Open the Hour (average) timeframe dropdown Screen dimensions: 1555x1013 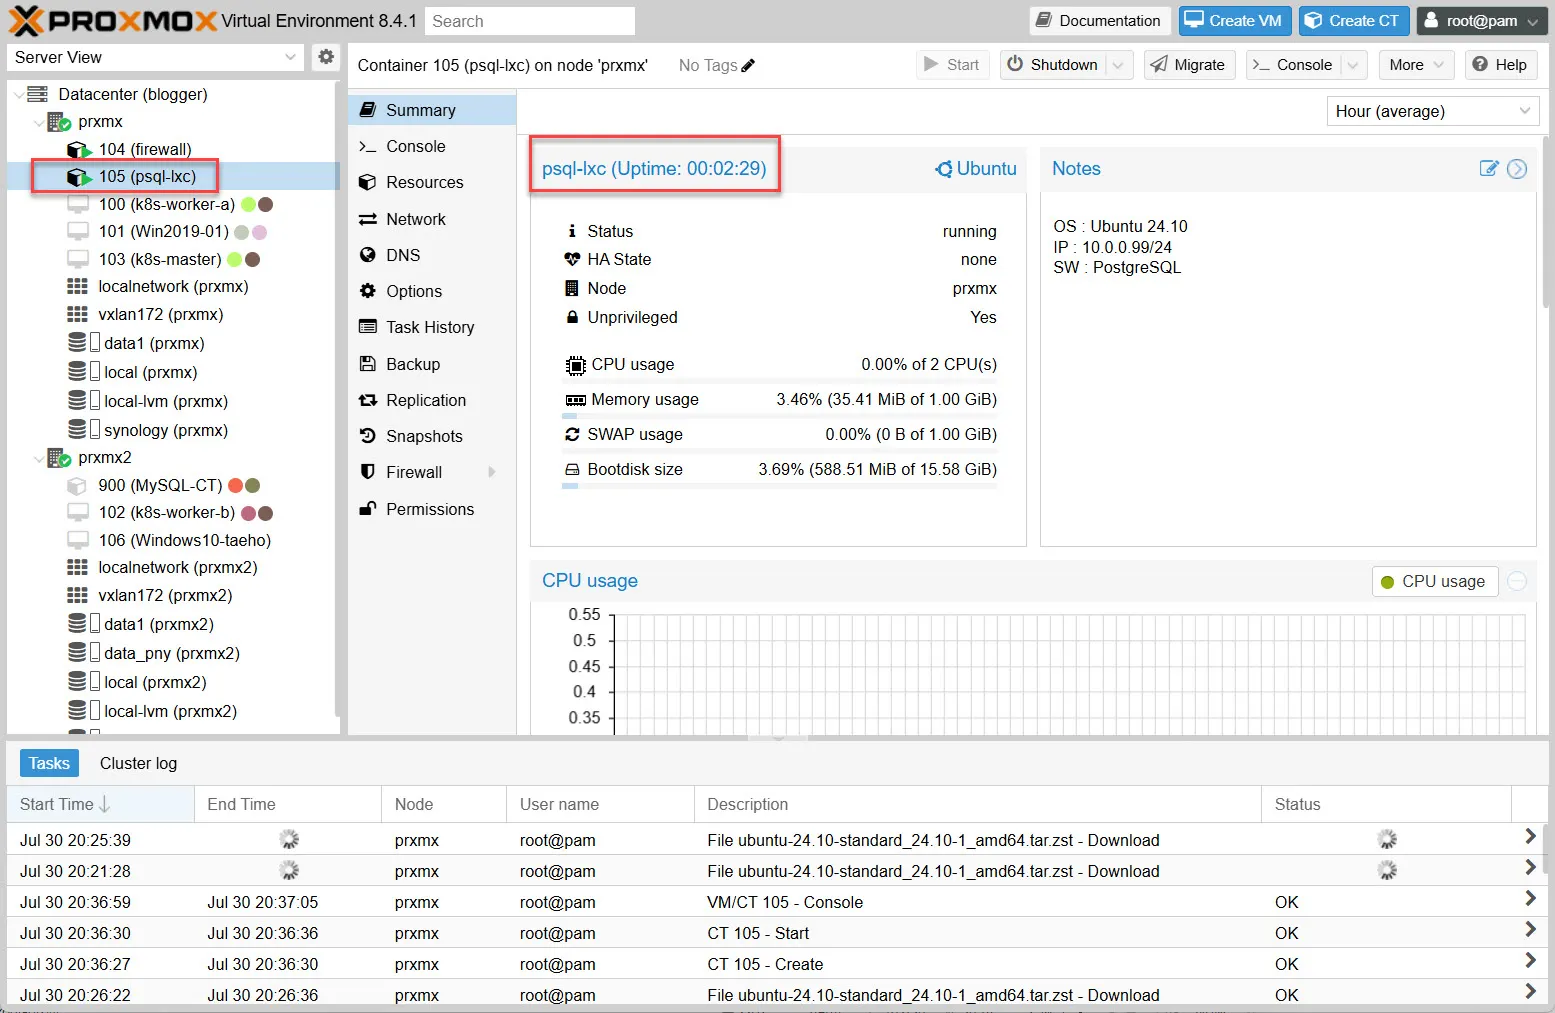(x=1432, y=111)
